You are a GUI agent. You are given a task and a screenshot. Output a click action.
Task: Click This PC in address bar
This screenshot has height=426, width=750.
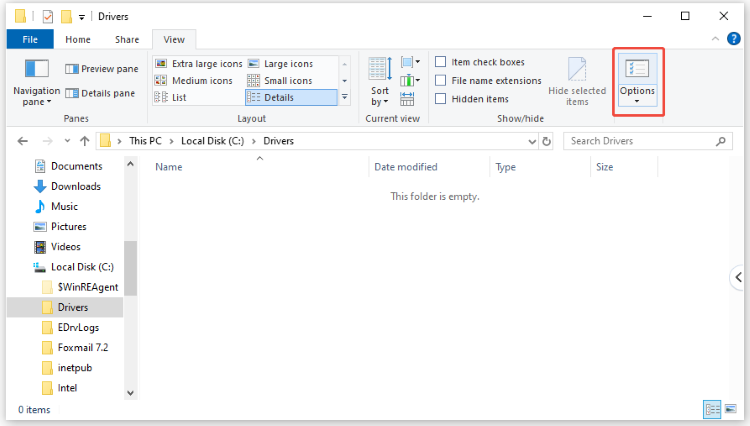145,141
